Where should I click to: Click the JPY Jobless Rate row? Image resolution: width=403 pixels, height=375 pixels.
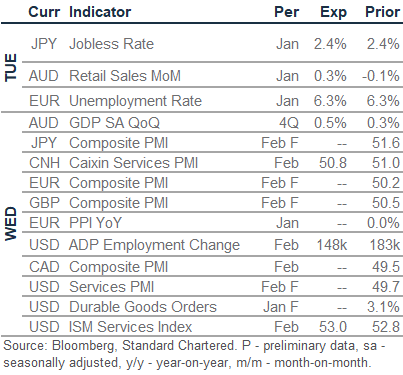point(212,44)
